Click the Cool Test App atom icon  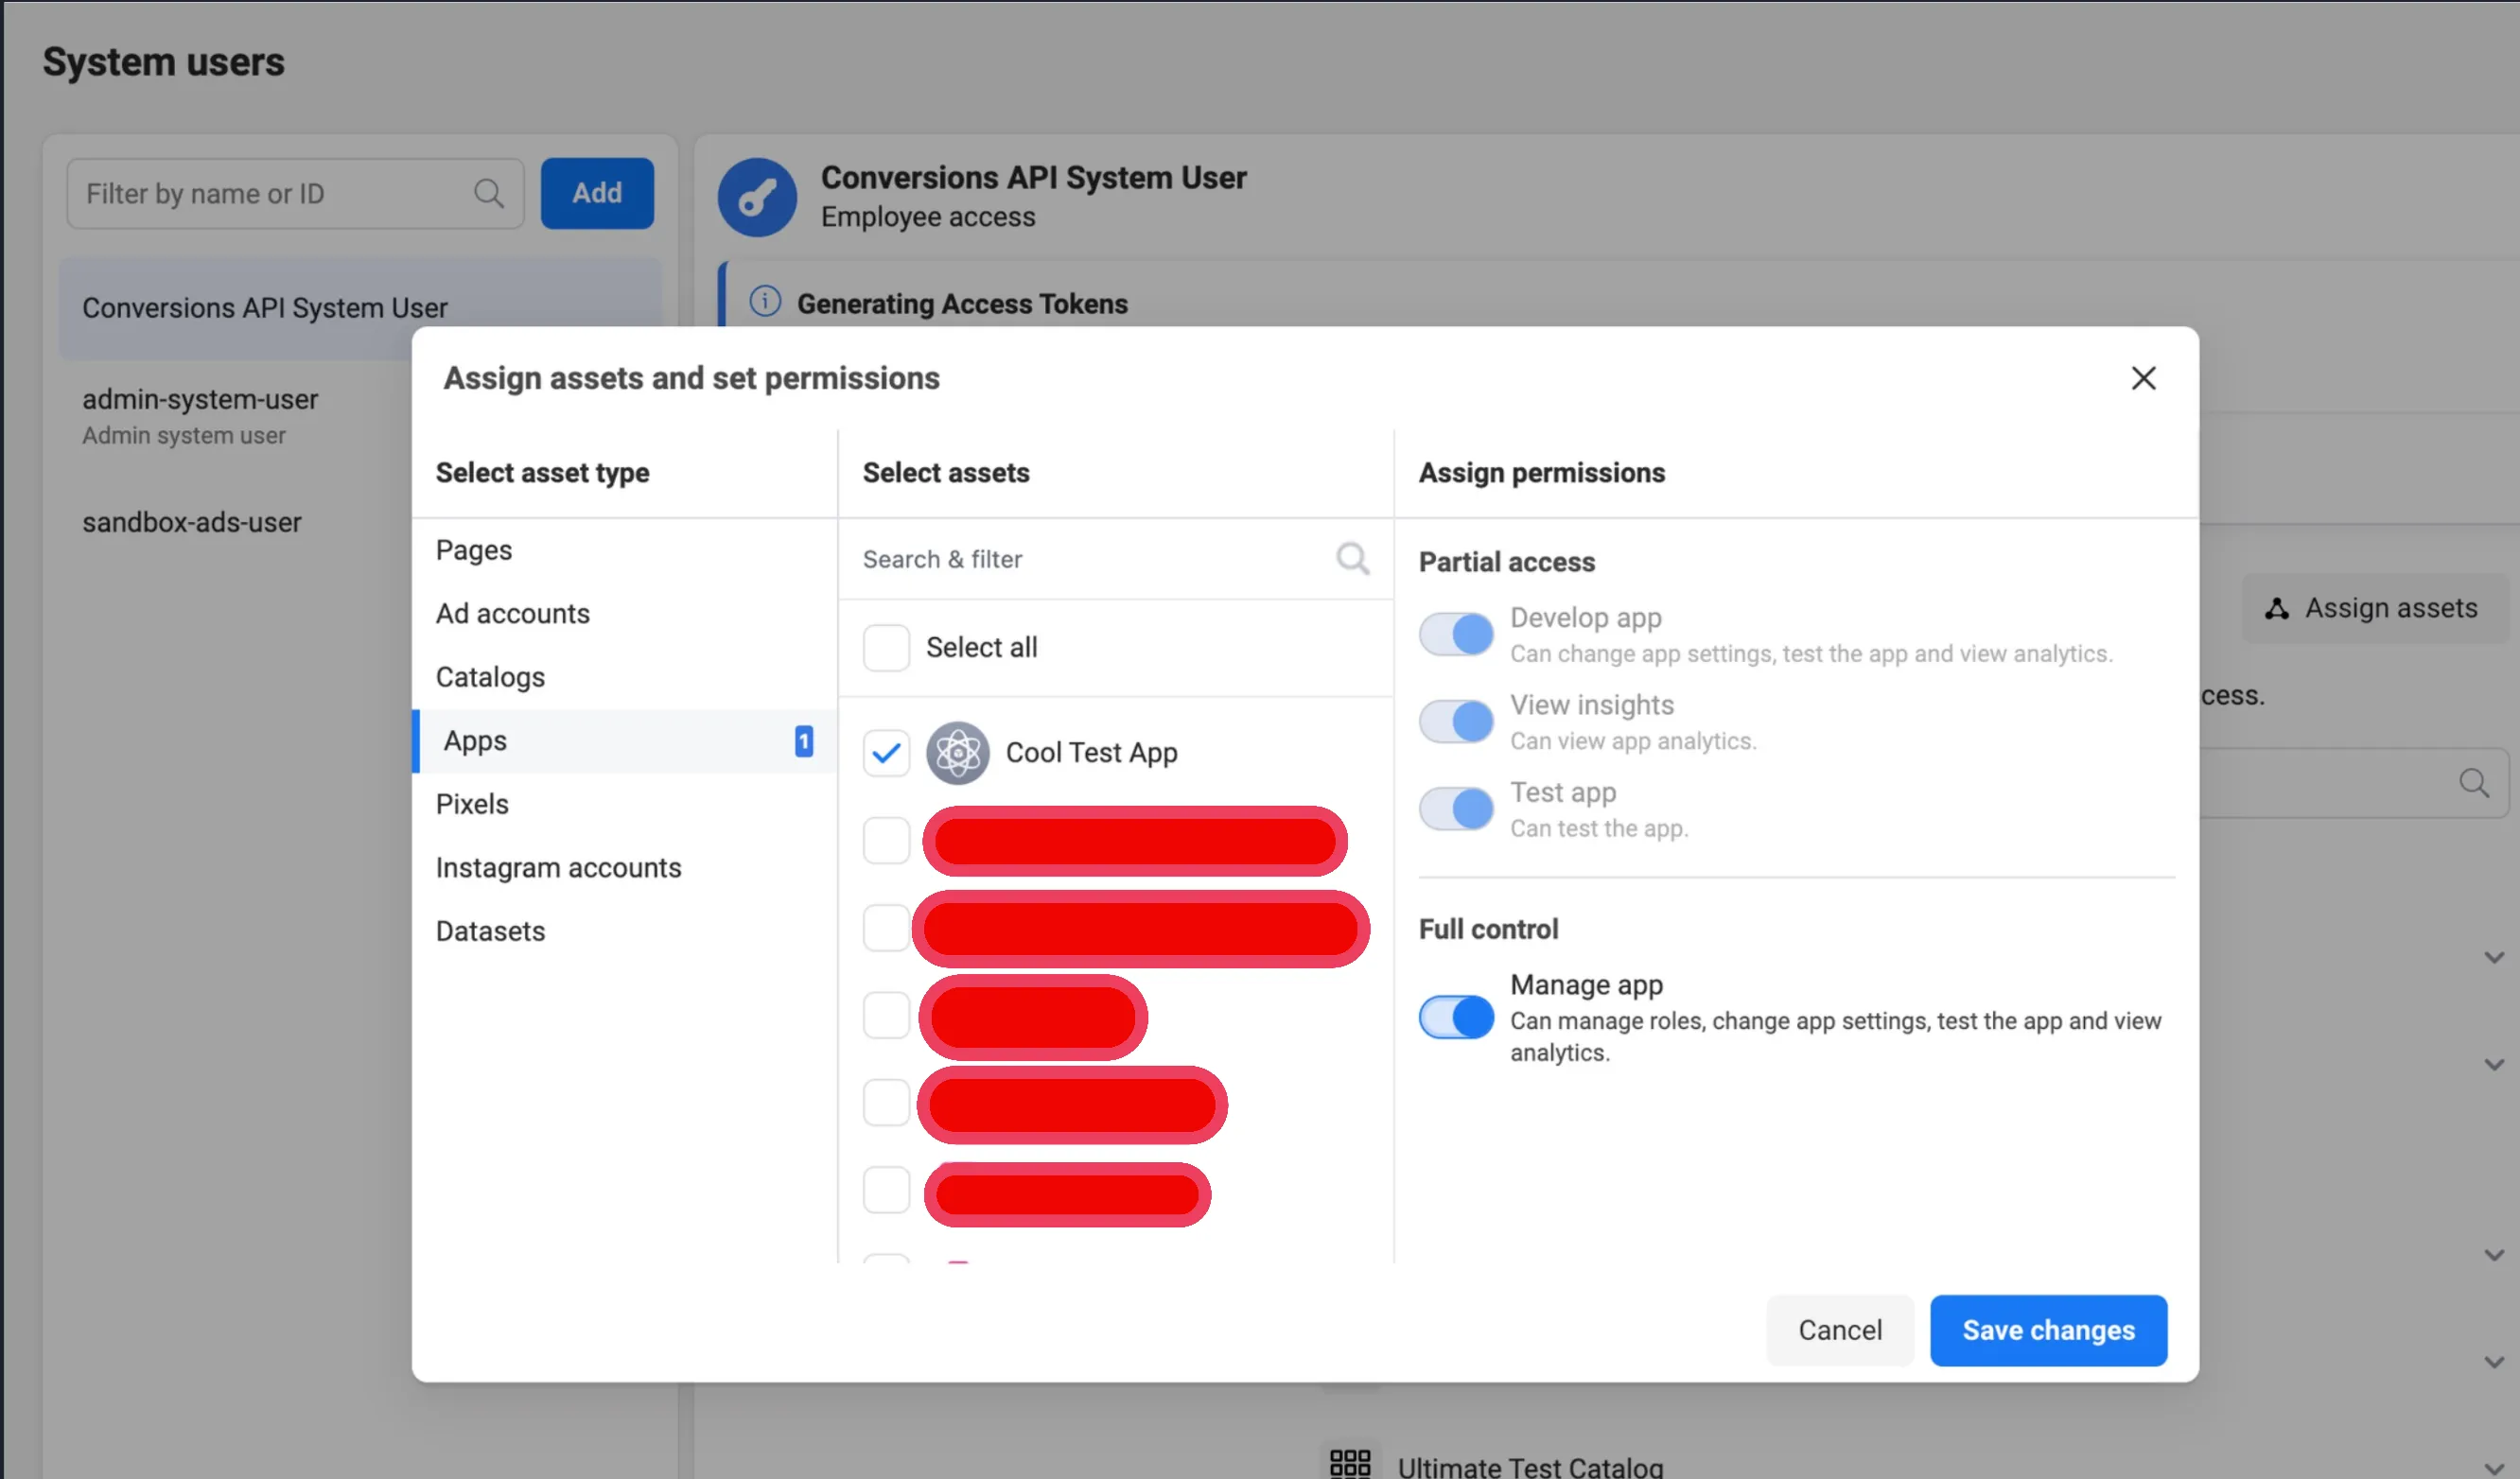click(957, 752)
